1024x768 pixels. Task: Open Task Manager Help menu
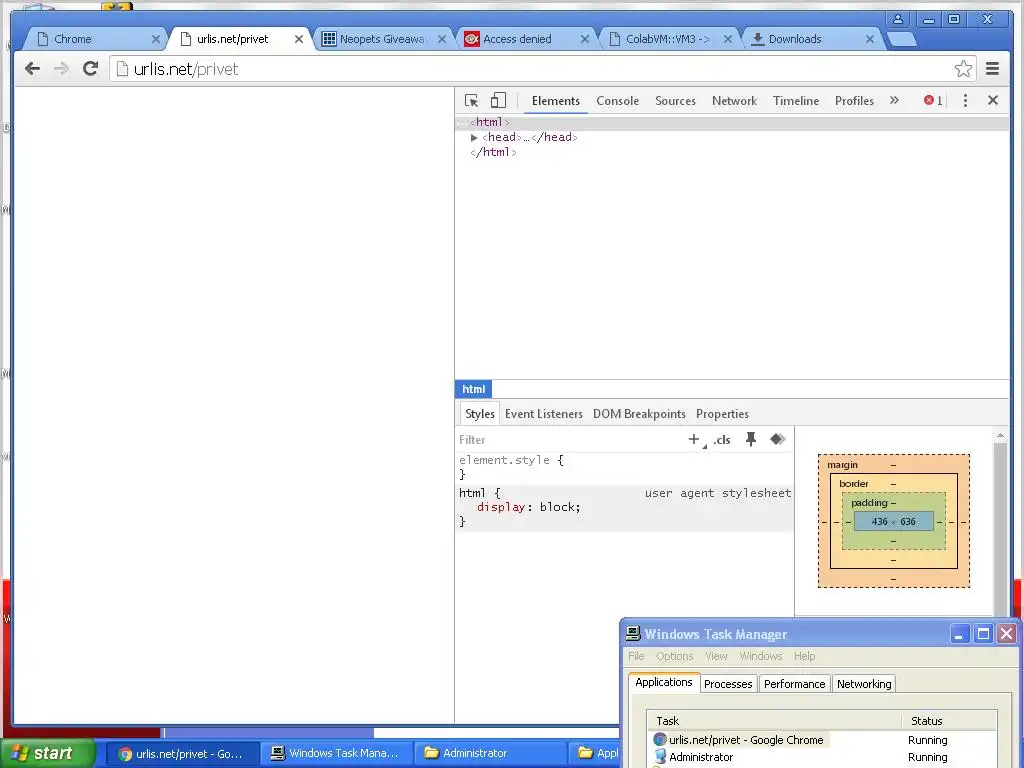click(x=805, y=656)
